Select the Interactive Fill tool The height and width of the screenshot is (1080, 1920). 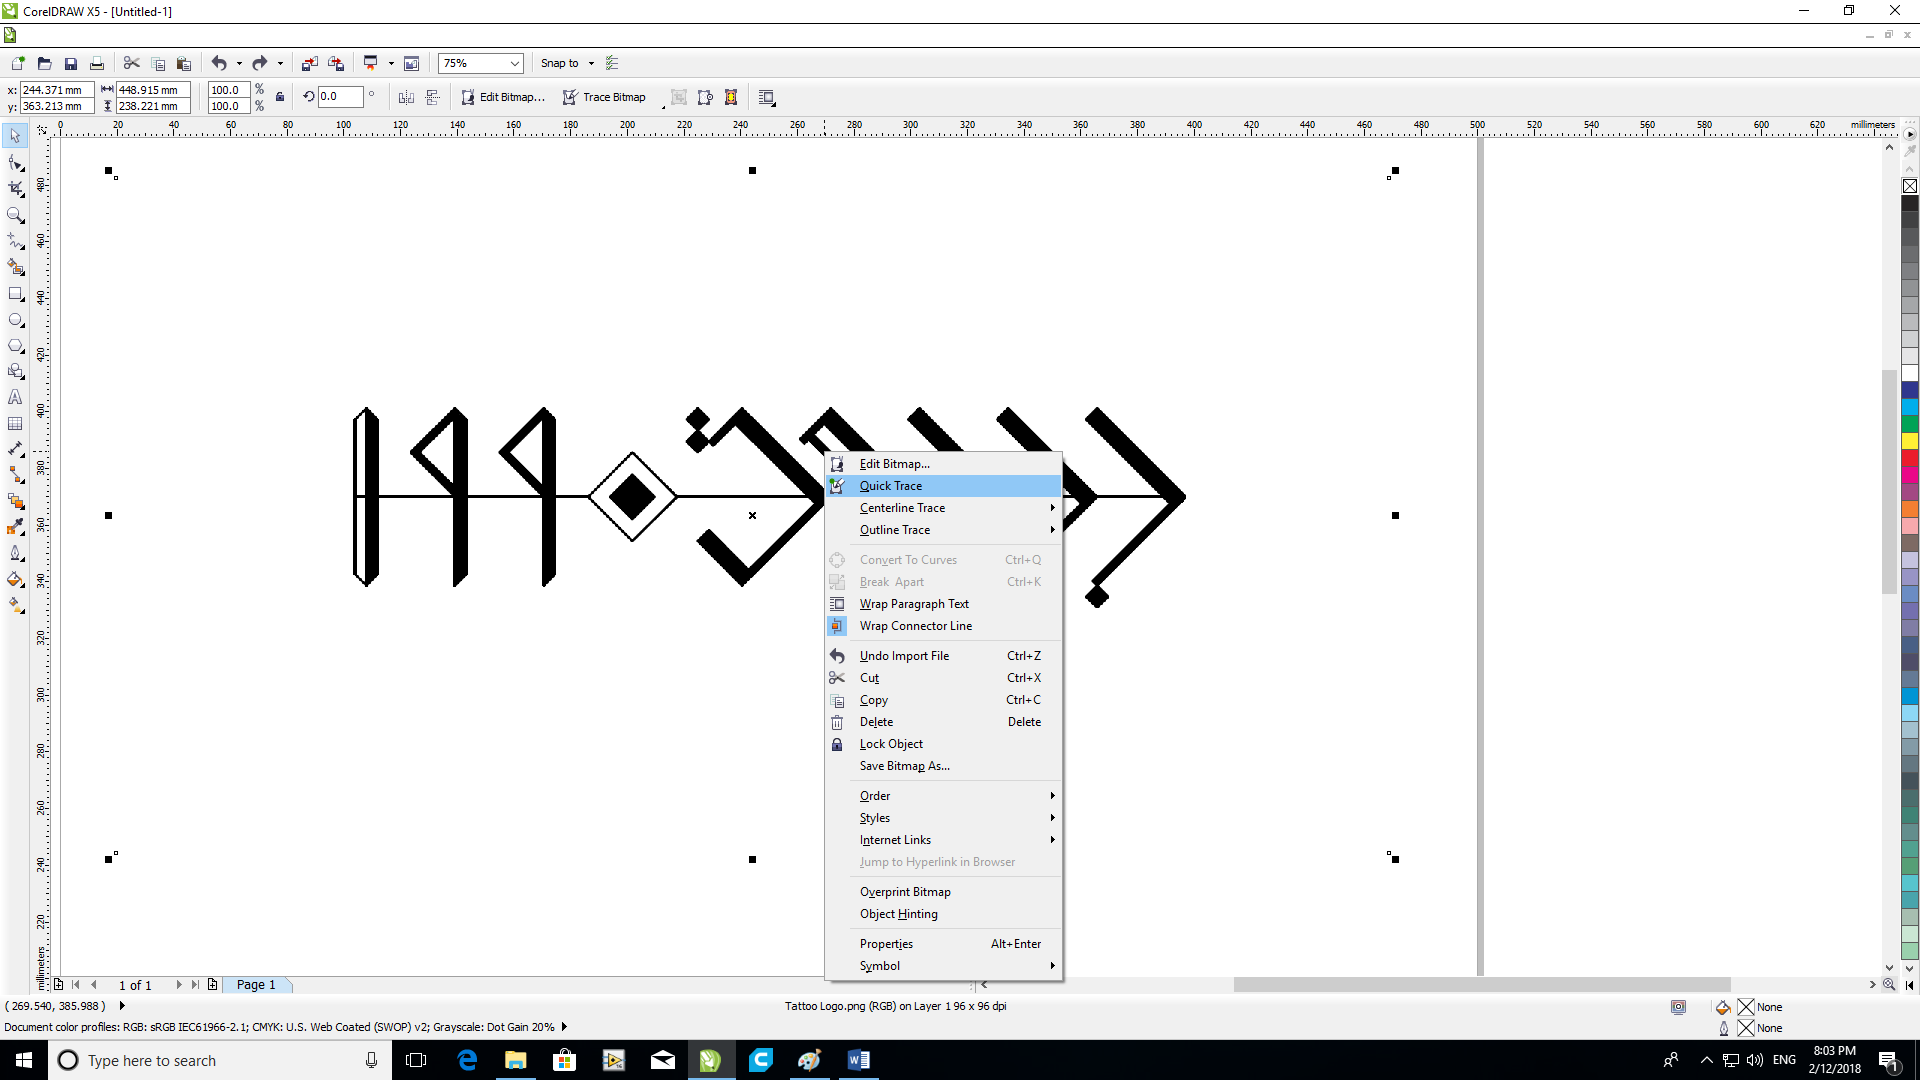pyautogui.click(x=15, y=605)
